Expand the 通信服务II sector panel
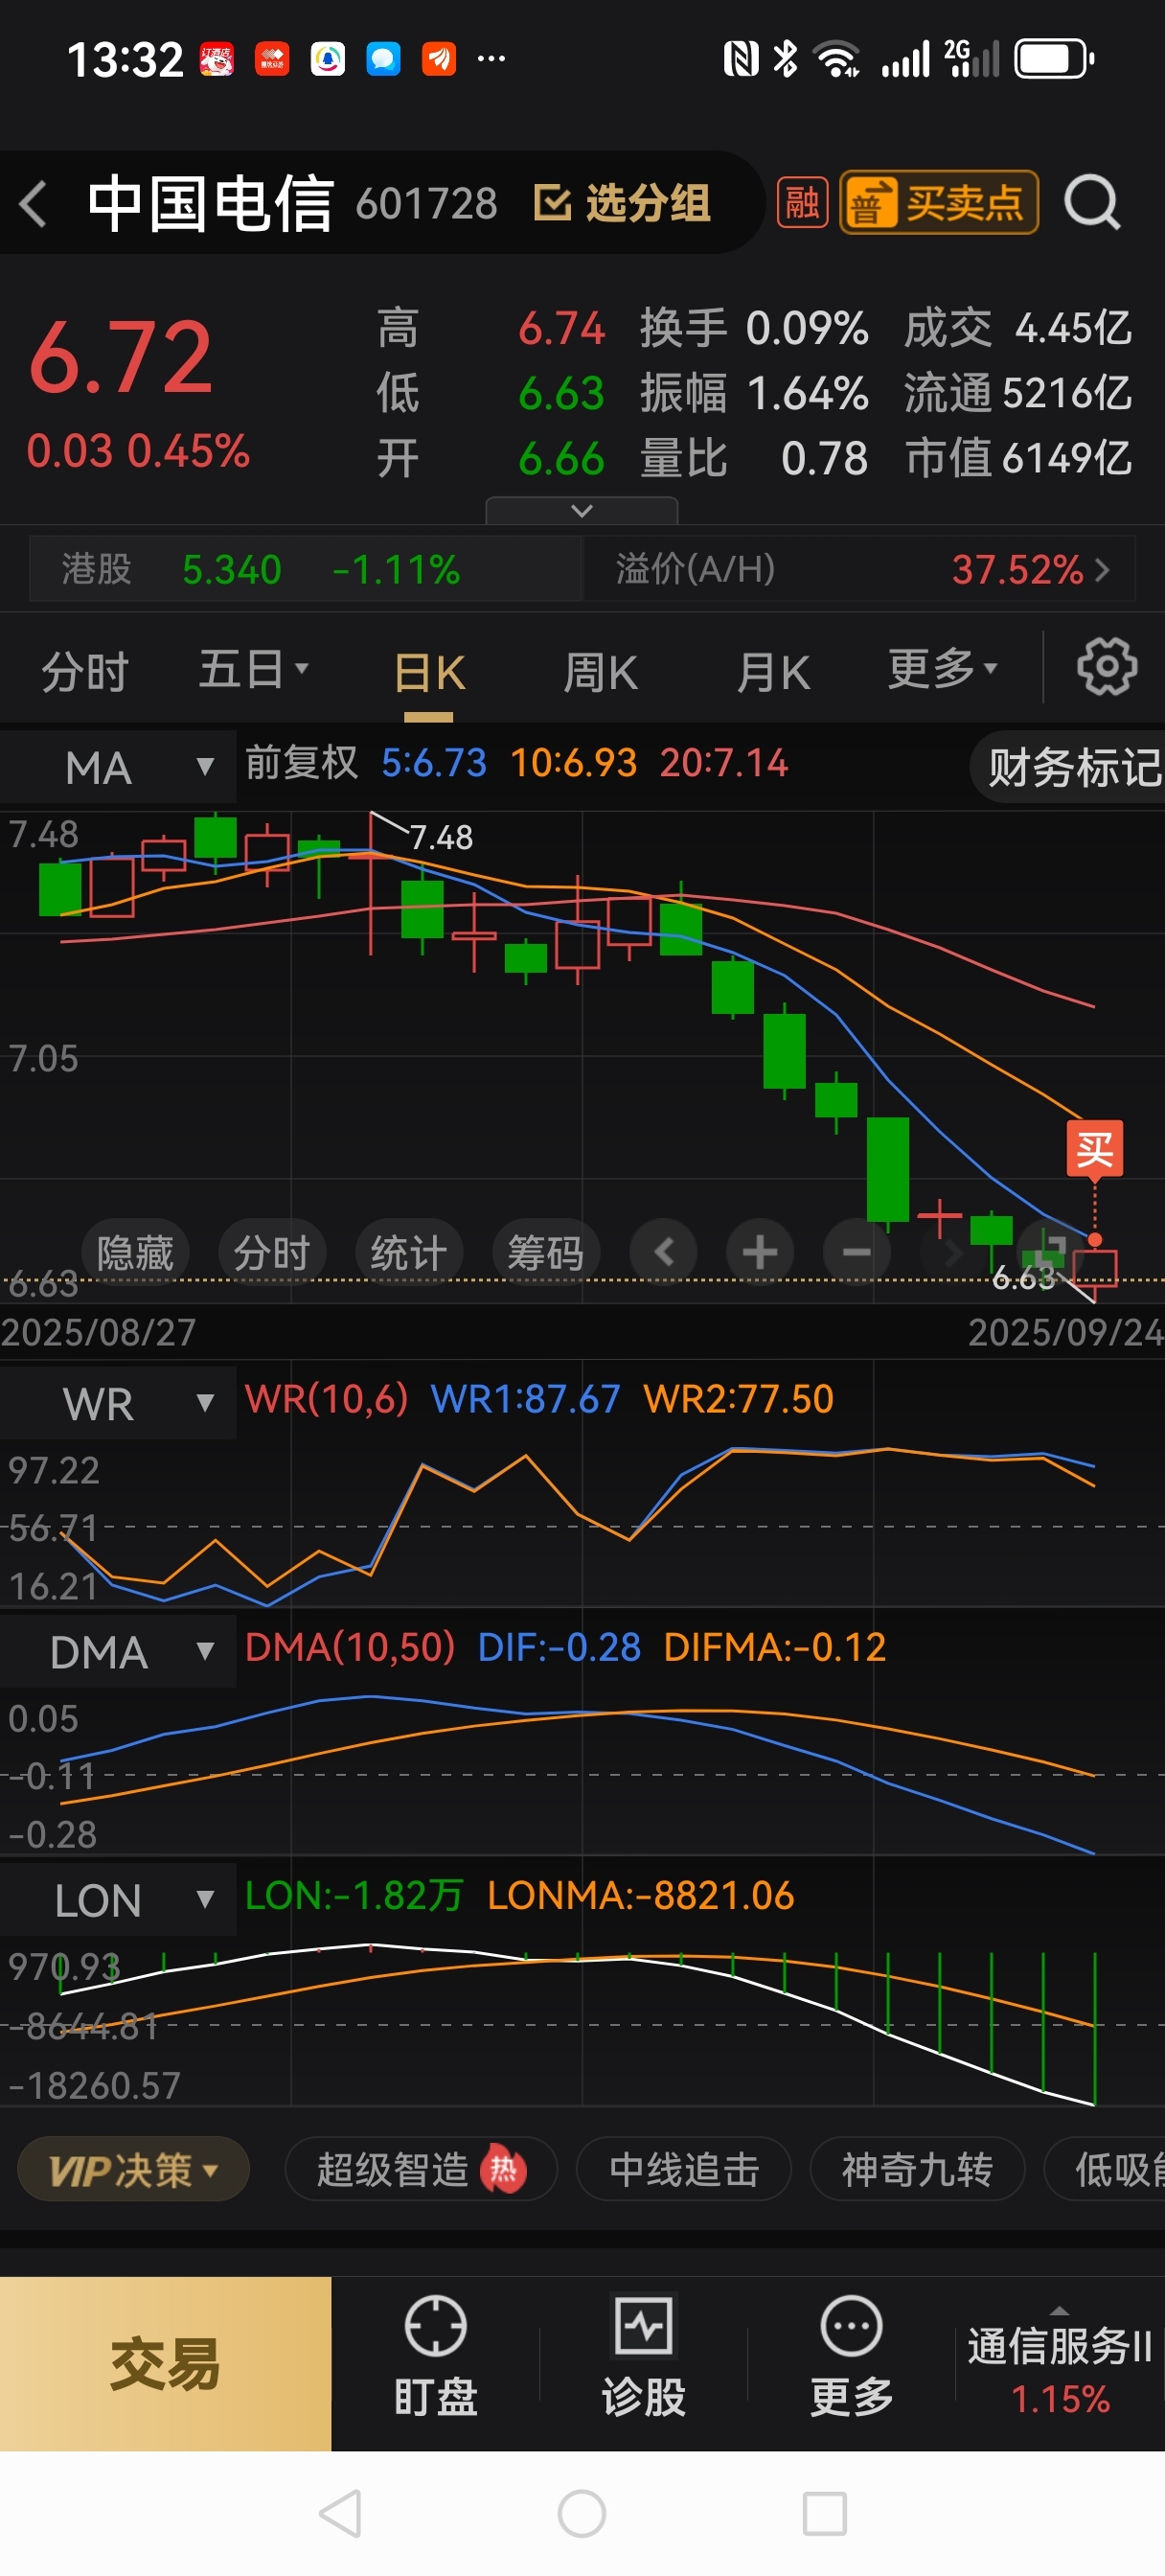Viewport: 1165px width, 2576px height. 1060,2366
